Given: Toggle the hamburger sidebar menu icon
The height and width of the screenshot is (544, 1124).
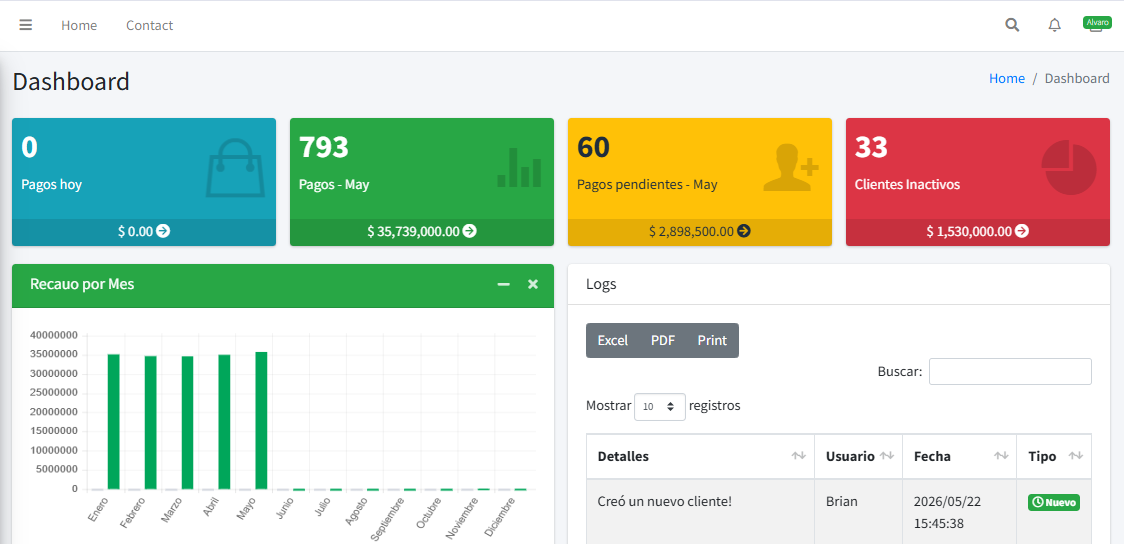Looking at the screenshot, I should click(x=26, y=25).
